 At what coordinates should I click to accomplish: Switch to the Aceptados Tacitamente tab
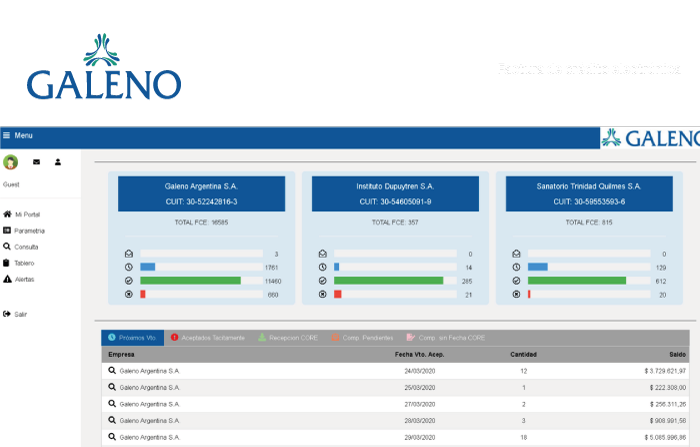(x=208, y=338)
